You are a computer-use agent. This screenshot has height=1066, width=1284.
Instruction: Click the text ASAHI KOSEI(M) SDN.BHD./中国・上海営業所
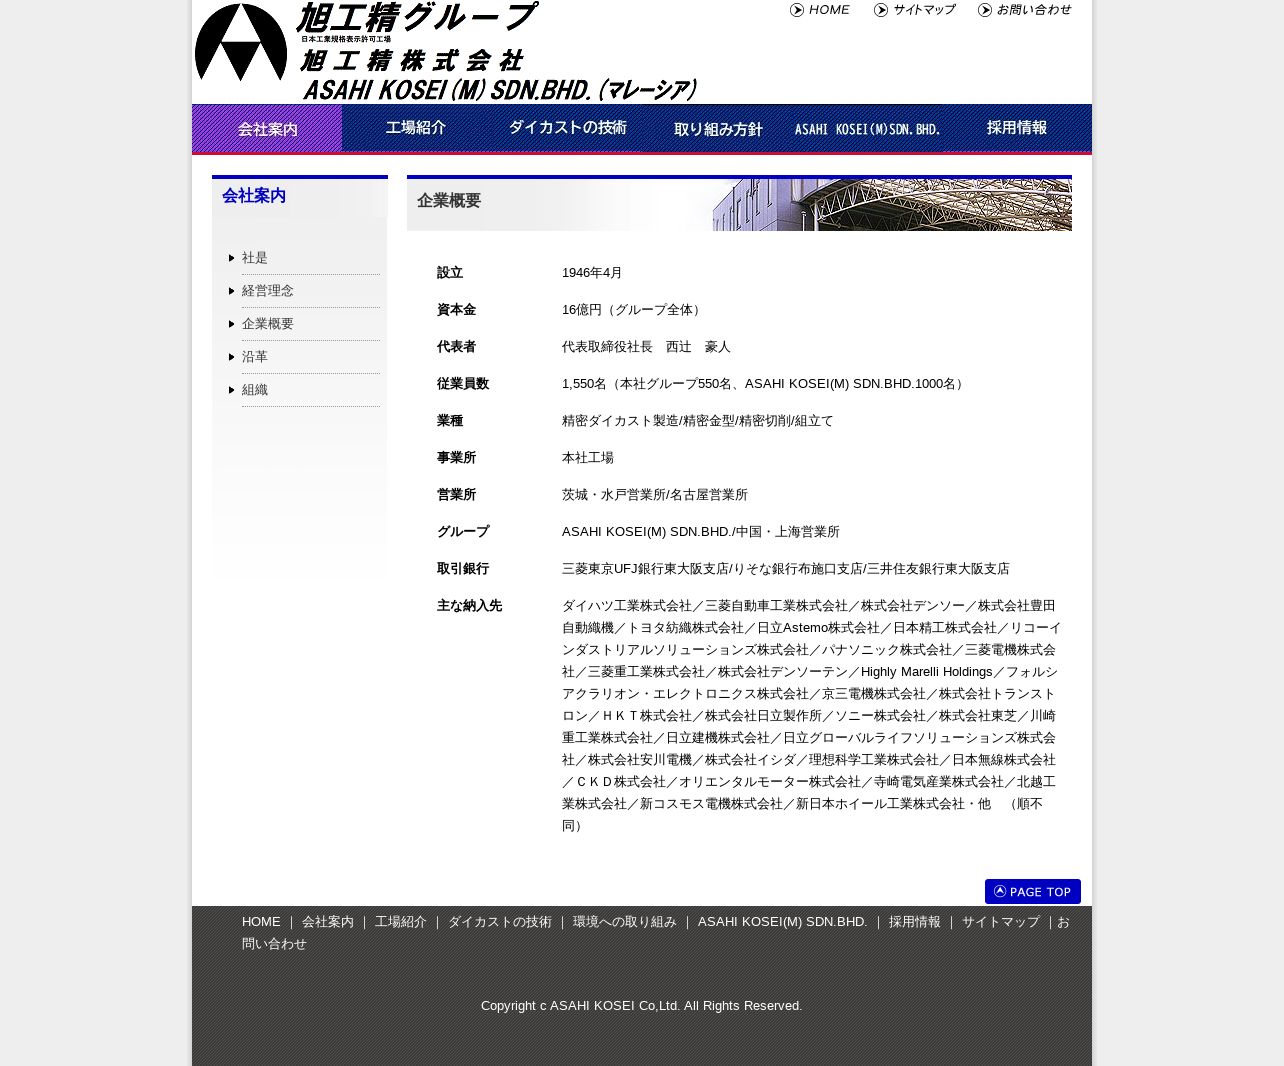click(701, 532)
